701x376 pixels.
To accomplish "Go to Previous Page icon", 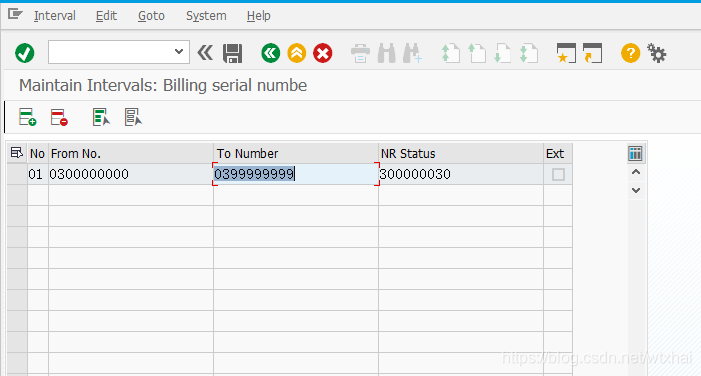I will (x=477, y=53).
